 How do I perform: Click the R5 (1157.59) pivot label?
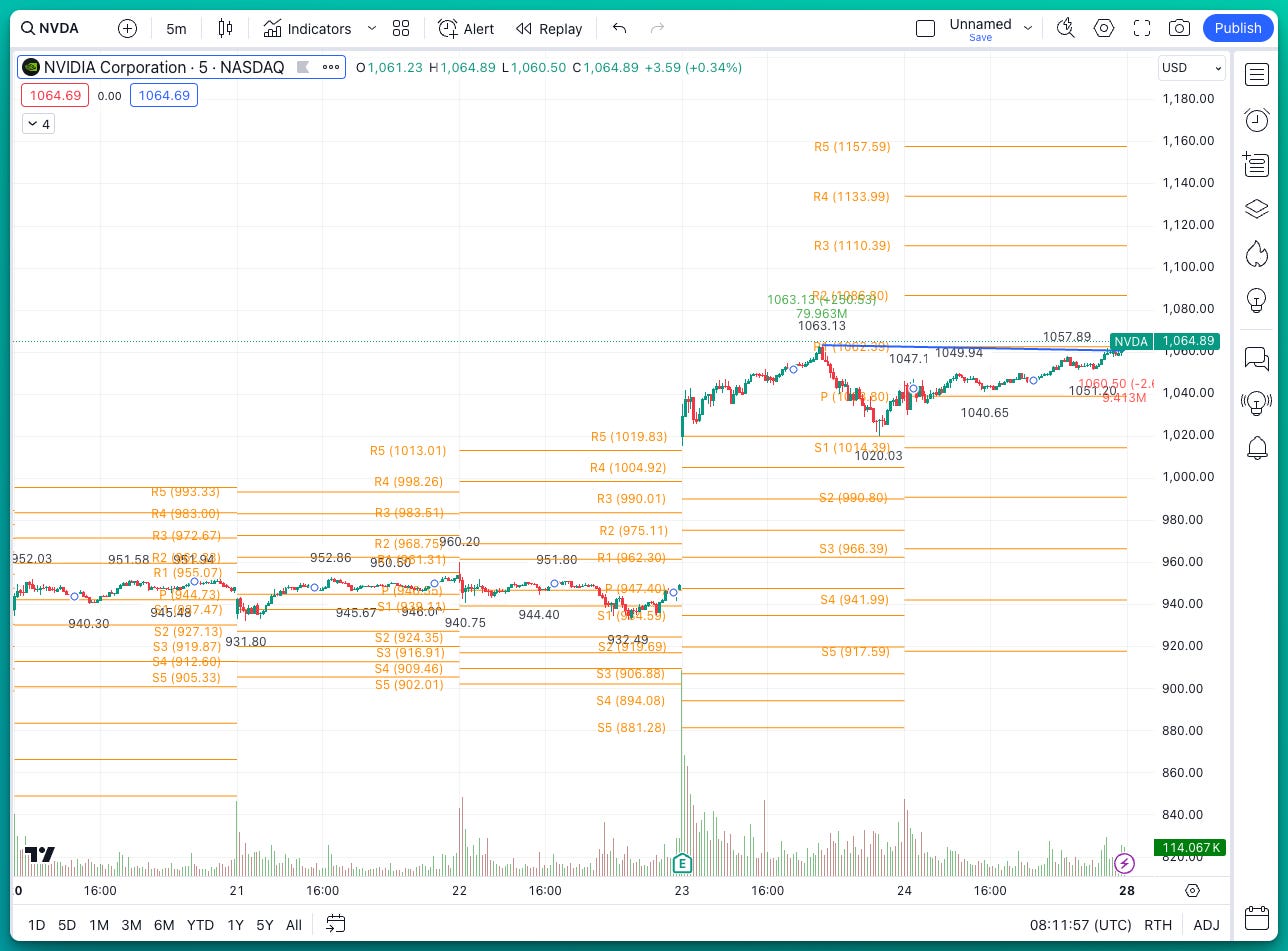[x=852, y=146]
